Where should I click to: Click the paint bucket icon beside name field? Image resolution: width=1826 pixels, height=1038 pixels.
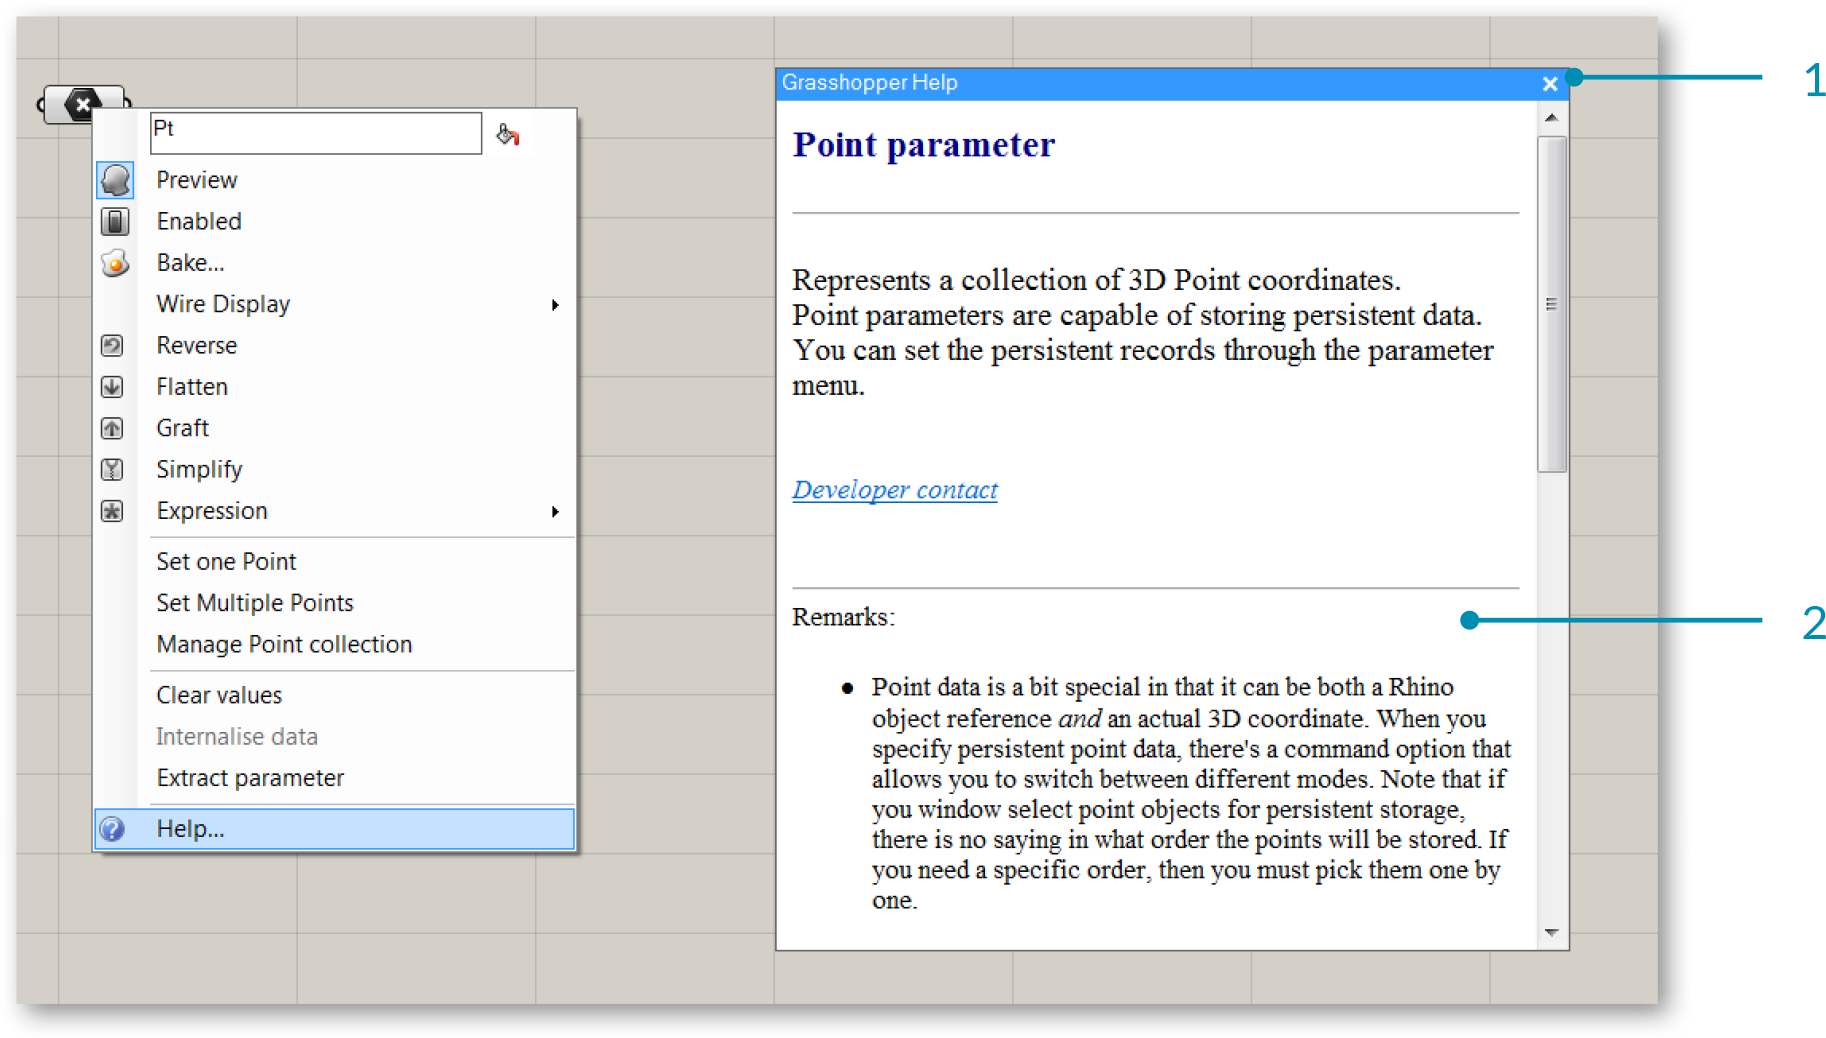508,135
